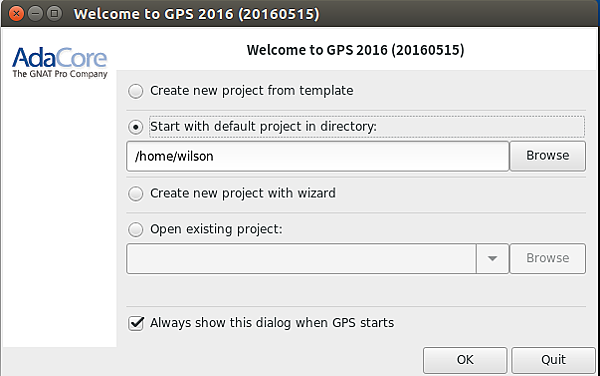Expand the existing project dropdown arrow

[x=492, y=259]
